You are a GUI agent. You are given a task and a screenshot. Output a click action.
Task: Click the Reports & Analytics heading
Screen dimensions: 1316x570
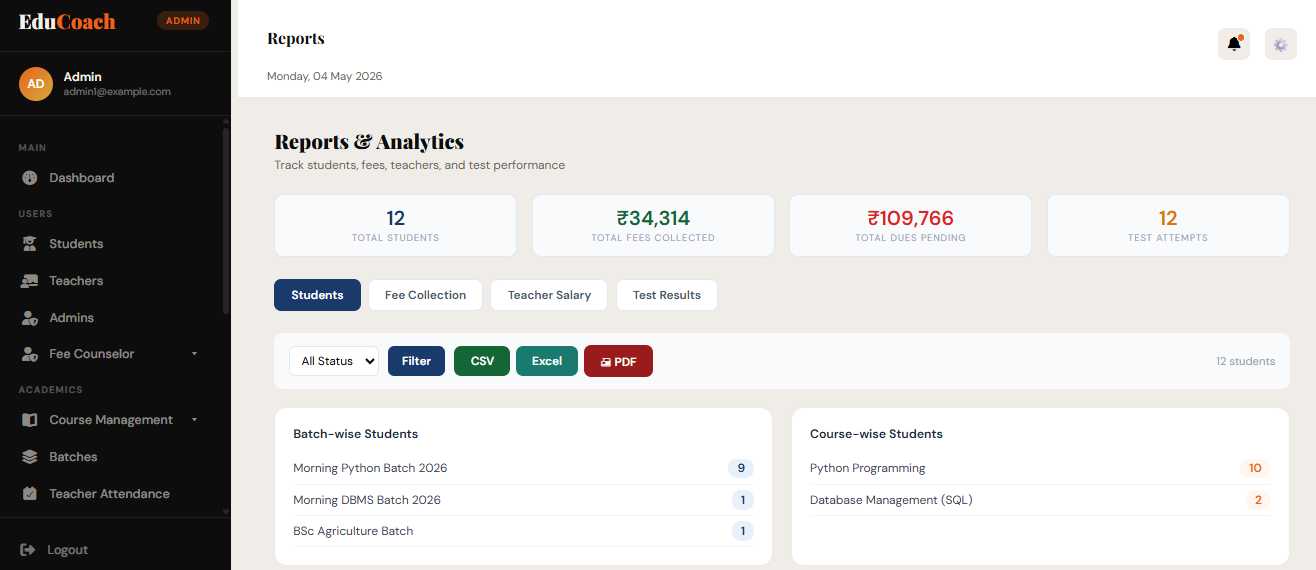369,142
